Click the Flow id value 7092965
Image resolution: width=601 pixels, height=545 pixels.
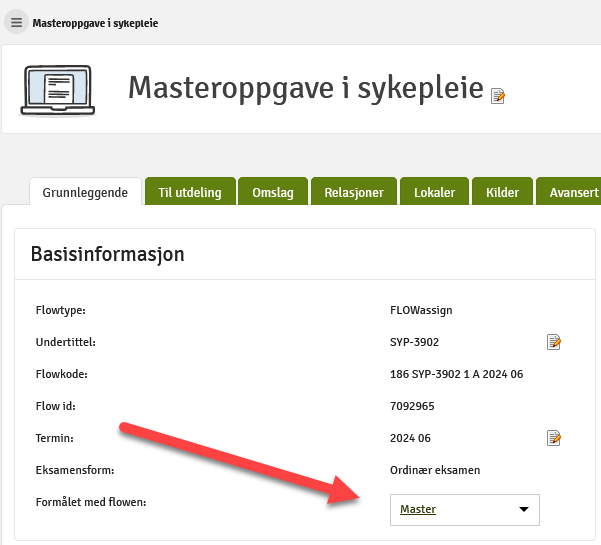coord(412,406)
